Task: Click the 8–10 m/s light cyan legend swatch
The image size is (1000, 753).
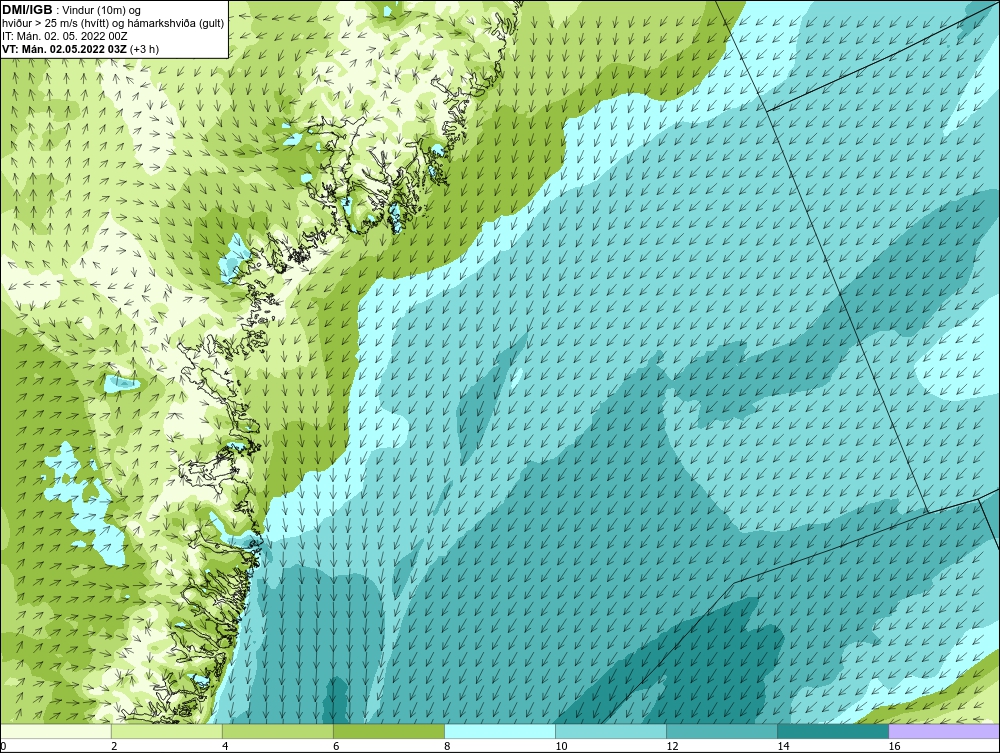Action: click(x=500, y=731)
